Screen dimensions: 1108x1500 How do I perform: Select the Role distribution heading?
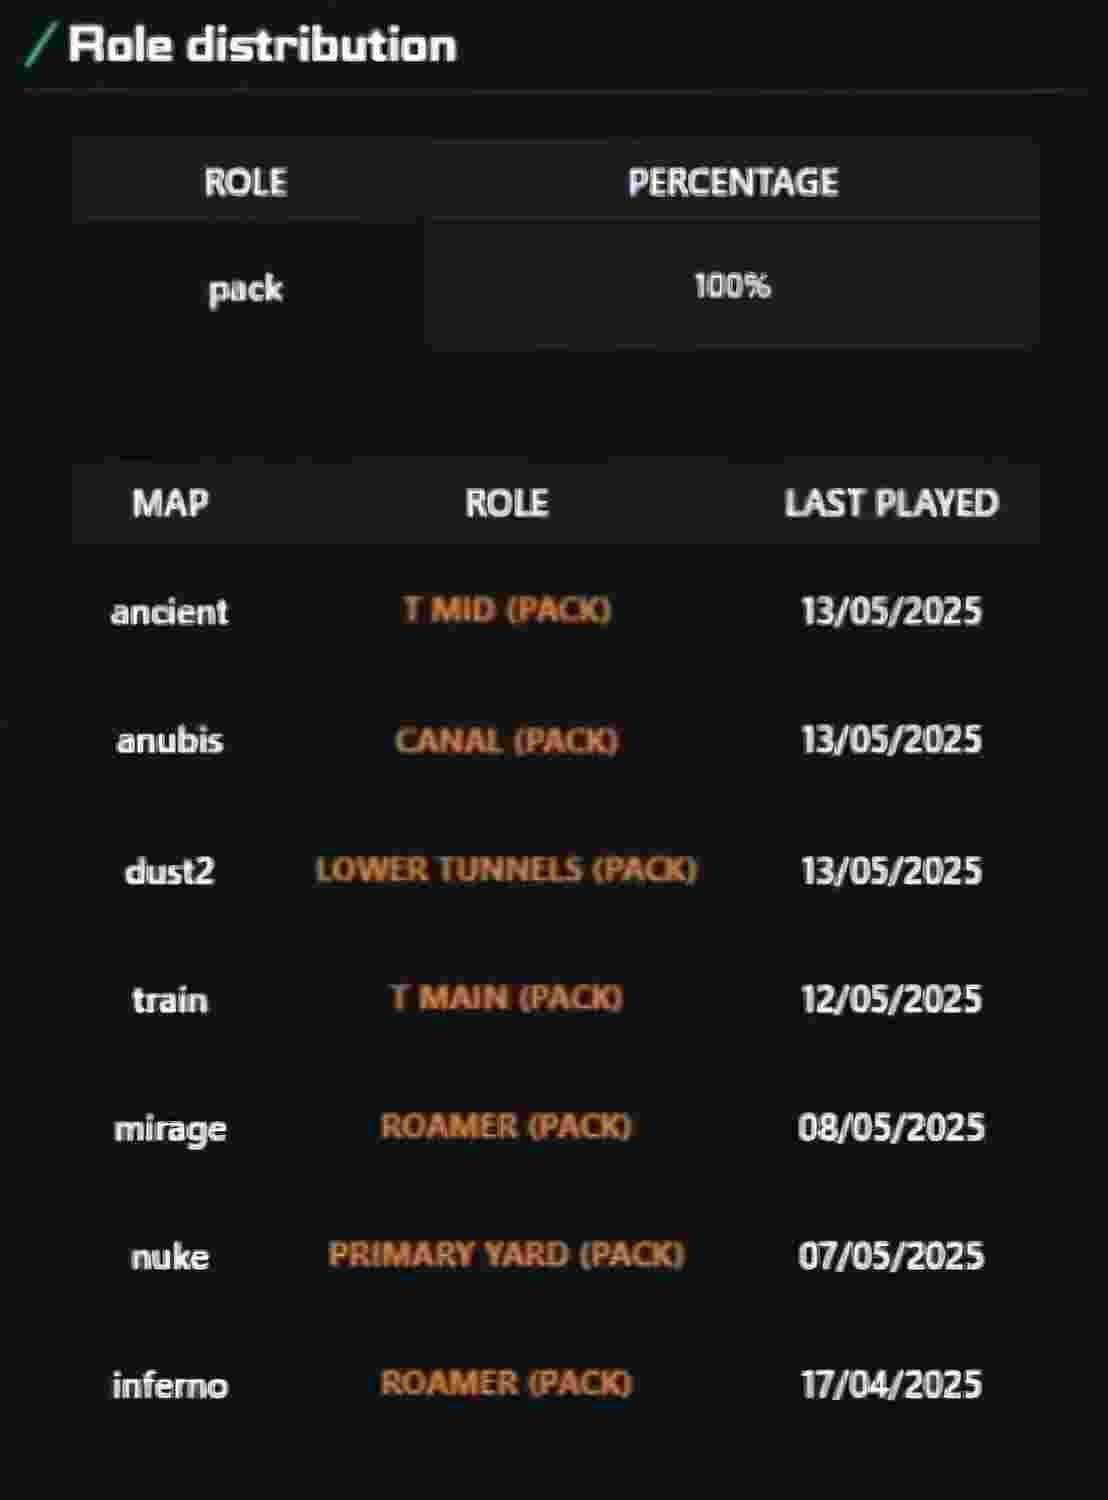262,45
